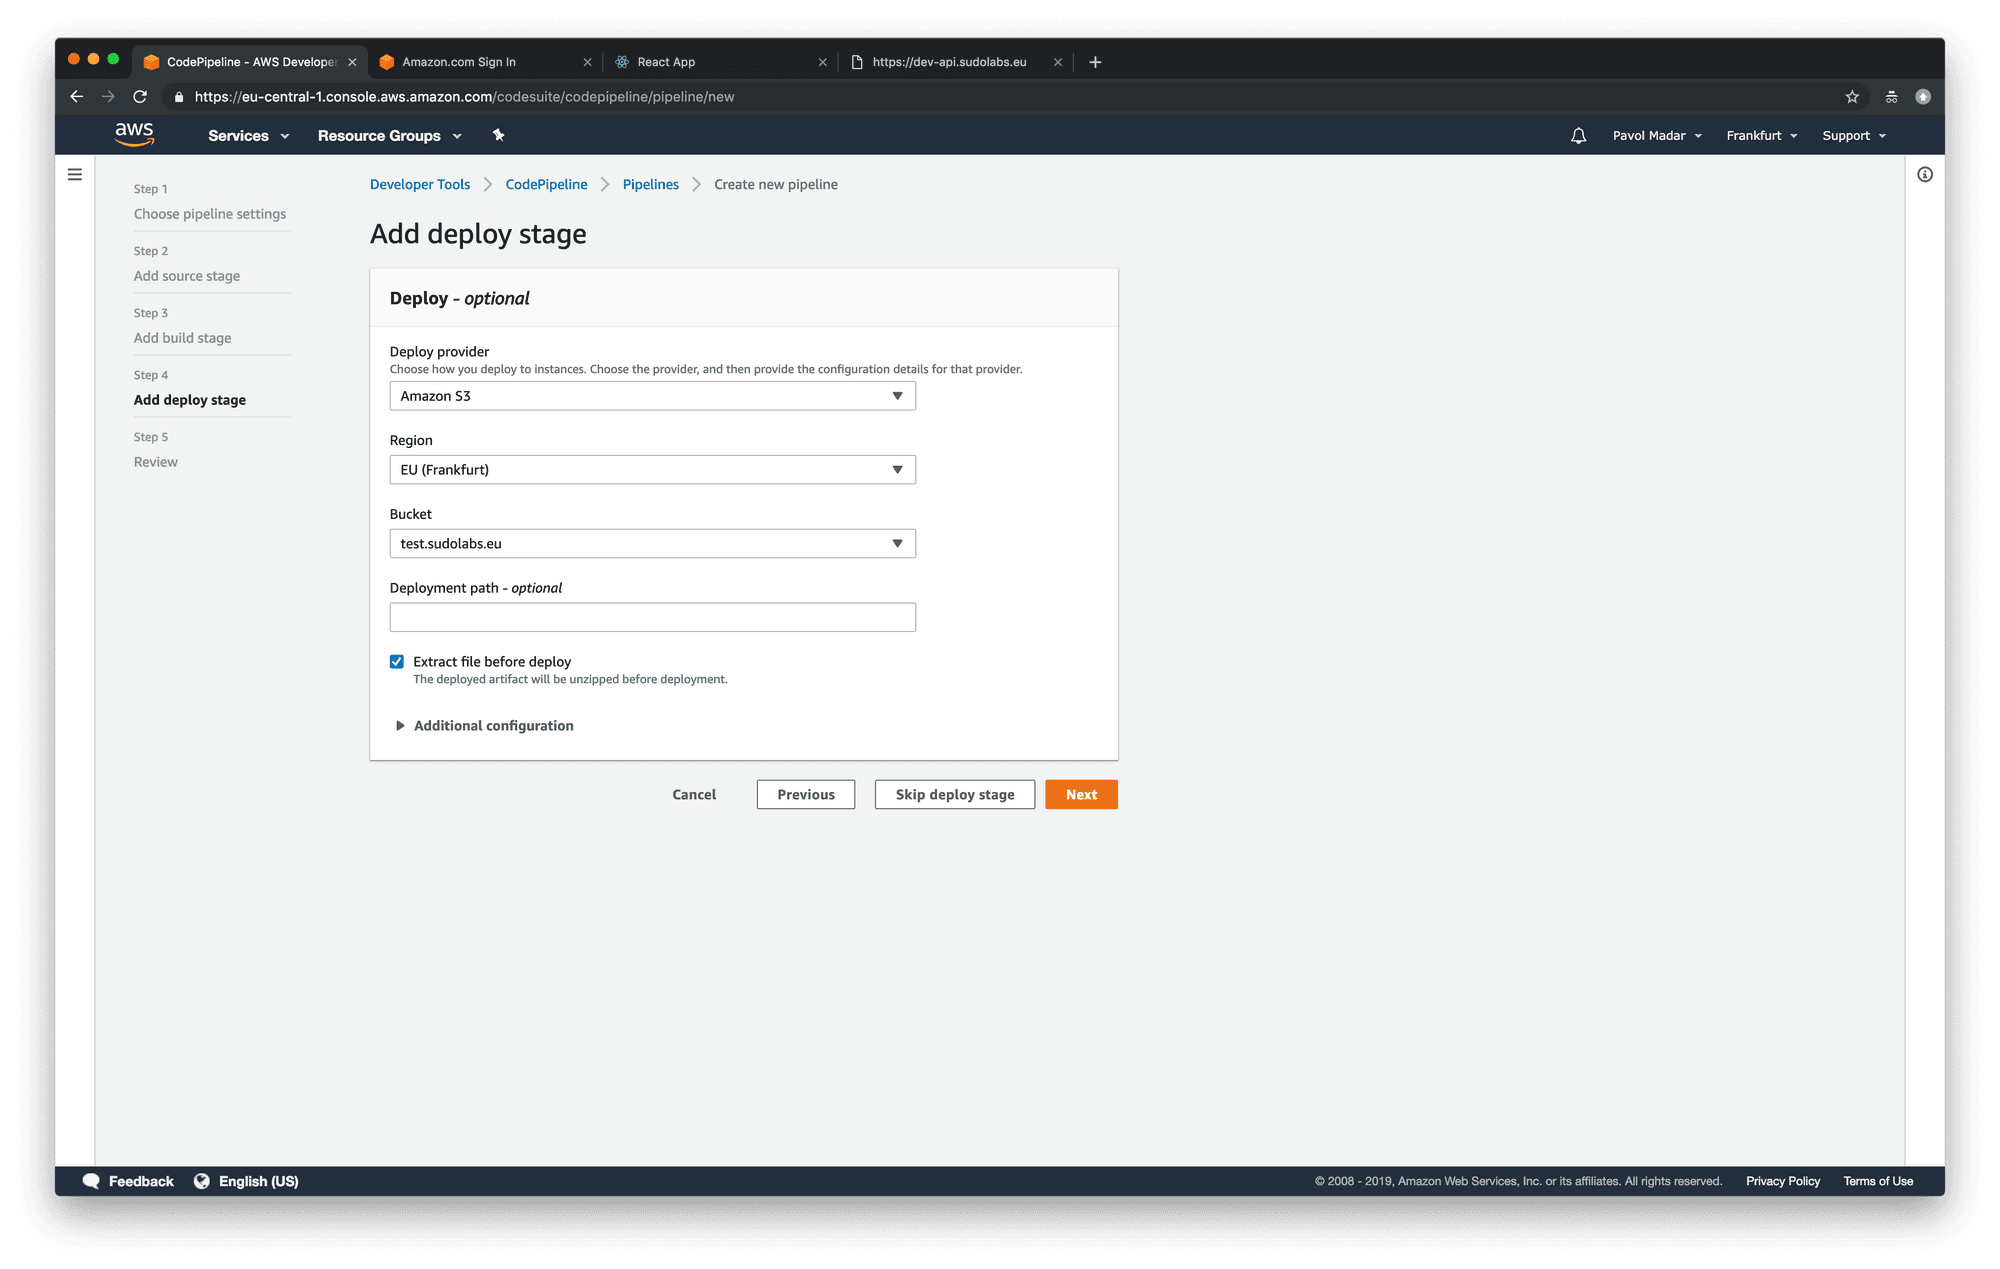Close the dev-api.sudolabs.eu tab

click(1058, 62)
